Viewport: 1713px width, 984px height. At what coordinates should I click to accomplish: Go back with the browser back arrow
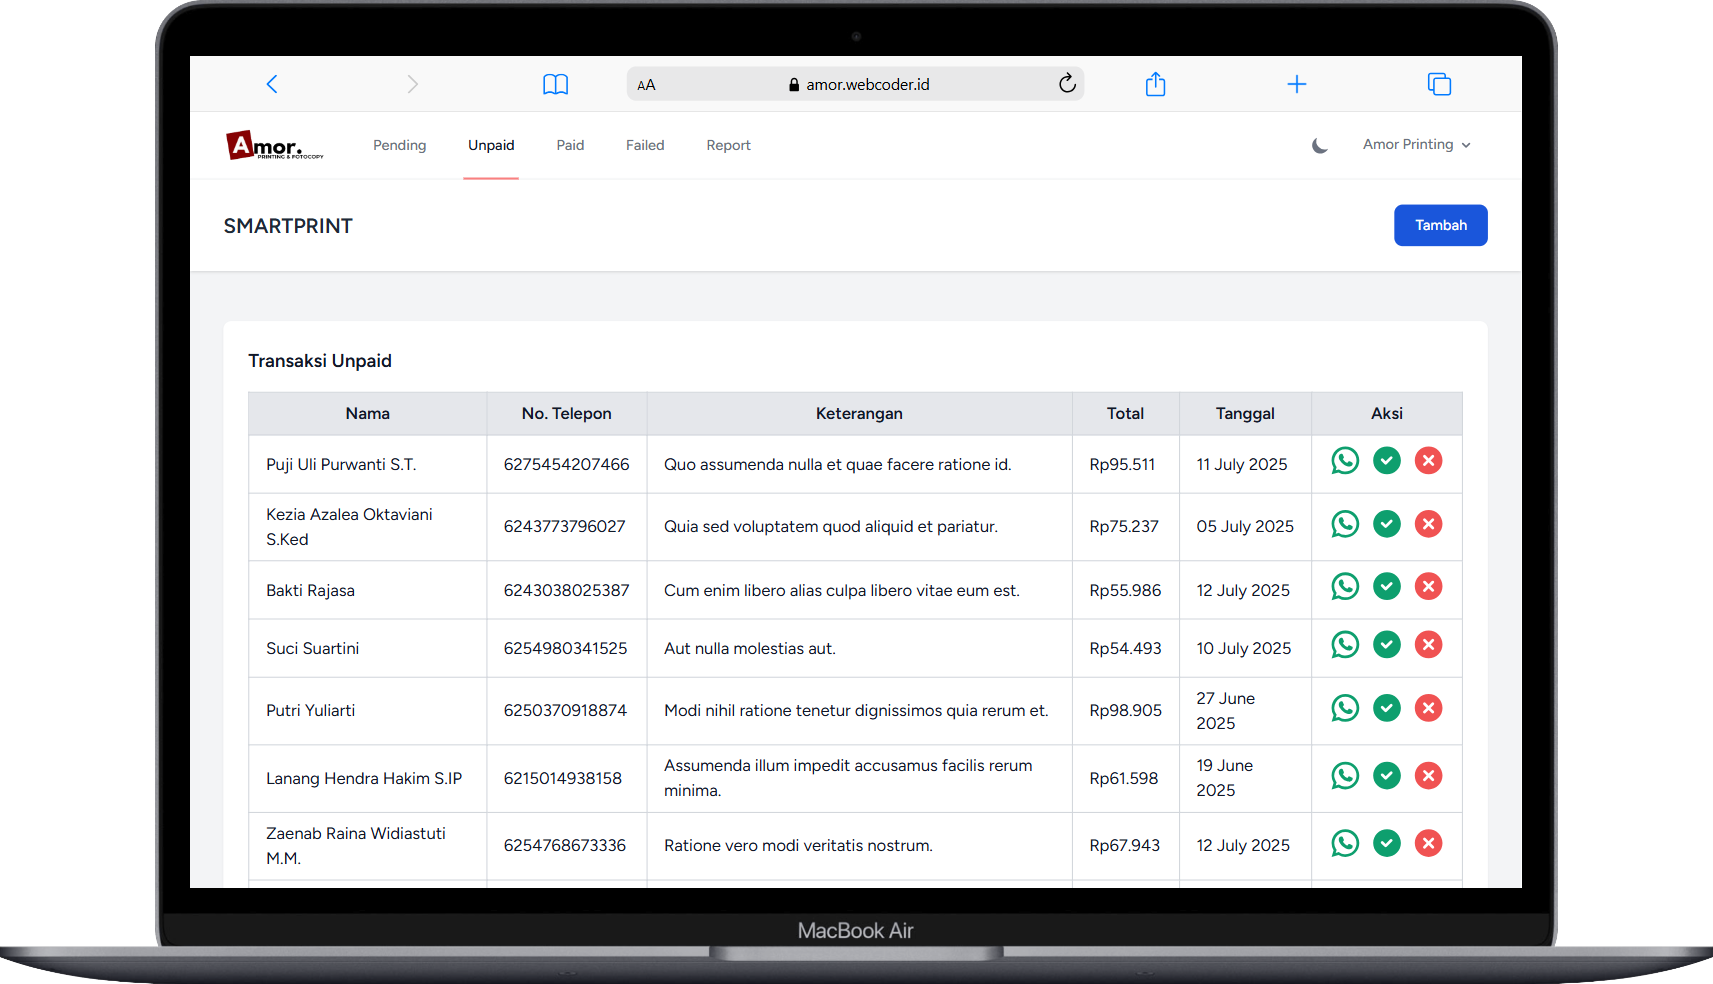tap(272, 84)
